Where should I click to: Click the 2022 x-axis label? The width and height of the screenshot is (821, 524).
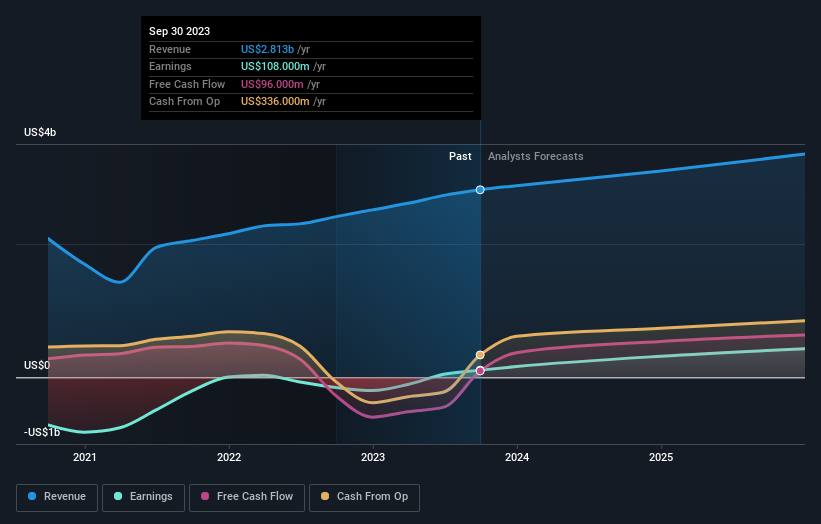tap(229, 457)
